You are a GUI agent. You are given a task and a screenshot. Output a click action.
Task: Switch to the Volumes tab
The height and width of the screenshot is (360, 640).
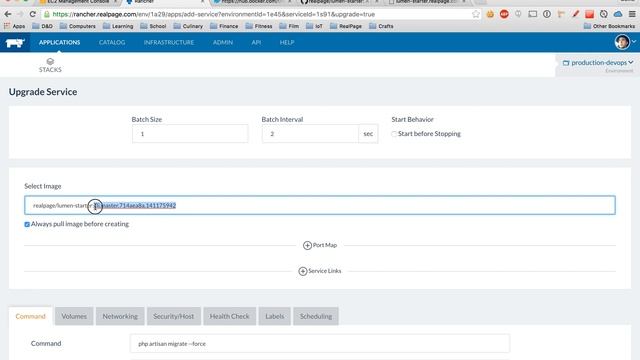click(74, 316)
